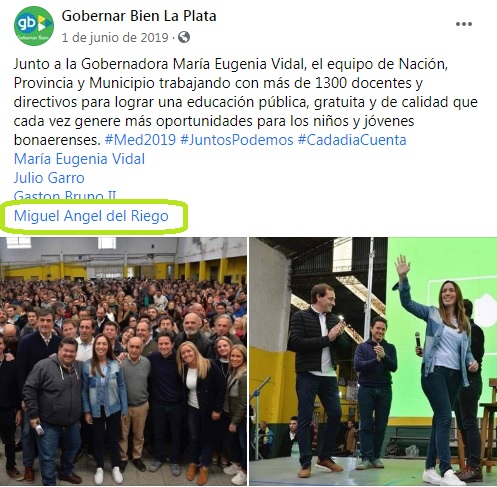The image size is (497, 487).
Task: Visit the blue María Eugenia Vidal tagged profile
Action: coord(79,159)
